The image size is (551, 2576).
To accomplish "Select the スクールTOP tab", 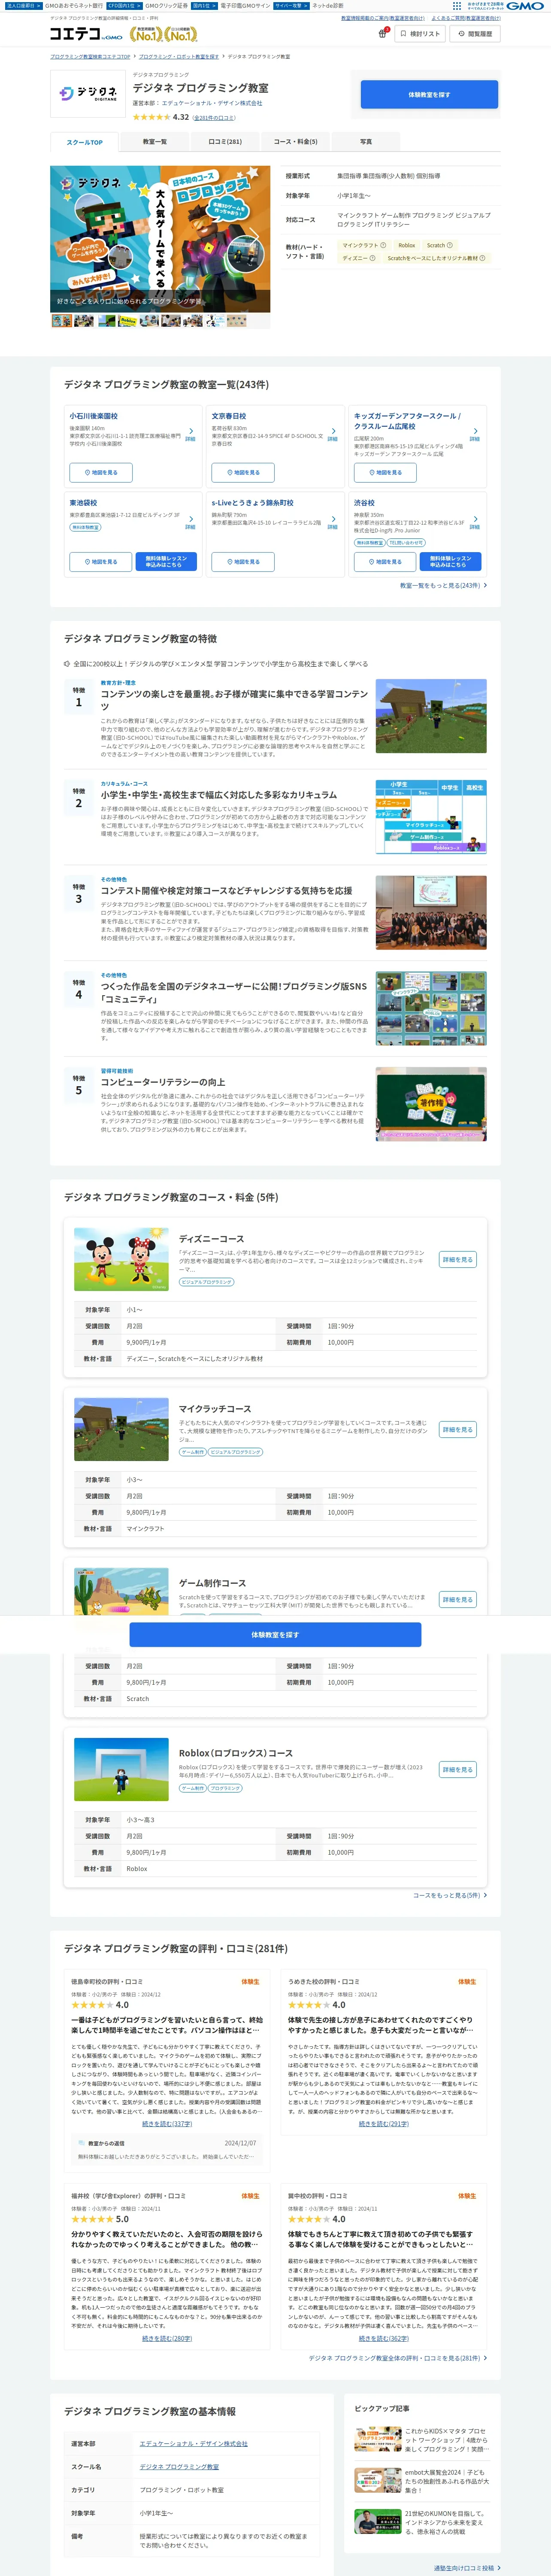I will point(85,142).
